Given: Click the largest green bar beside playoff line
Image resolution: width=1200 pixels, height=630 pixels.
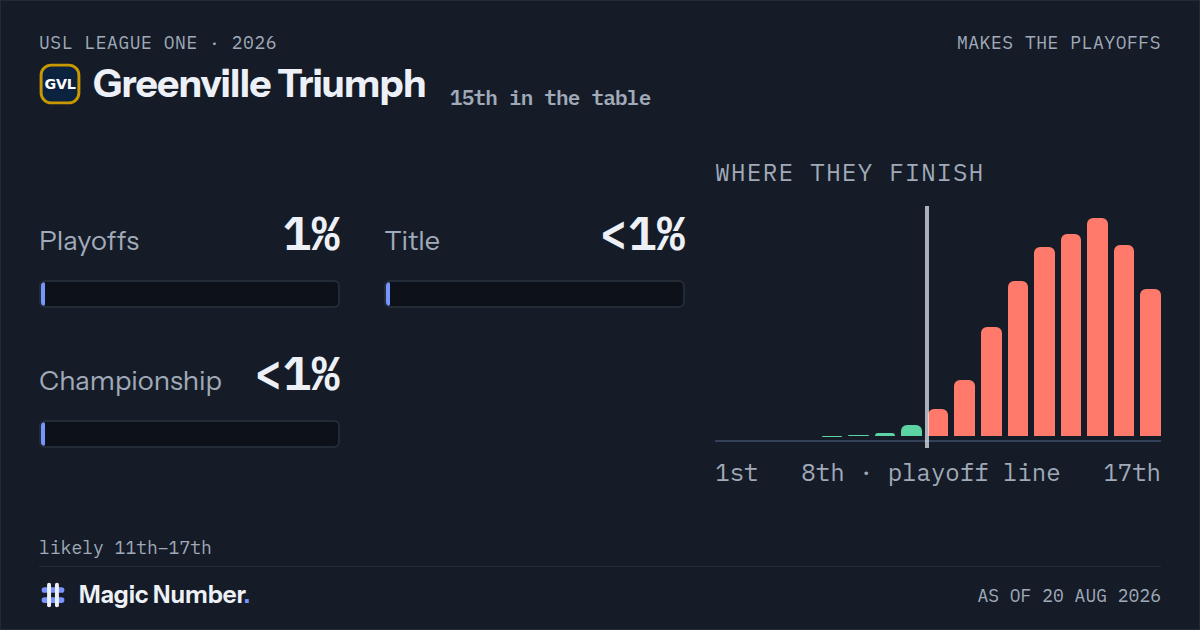Looking at the screenshot, I should (911, 431).
